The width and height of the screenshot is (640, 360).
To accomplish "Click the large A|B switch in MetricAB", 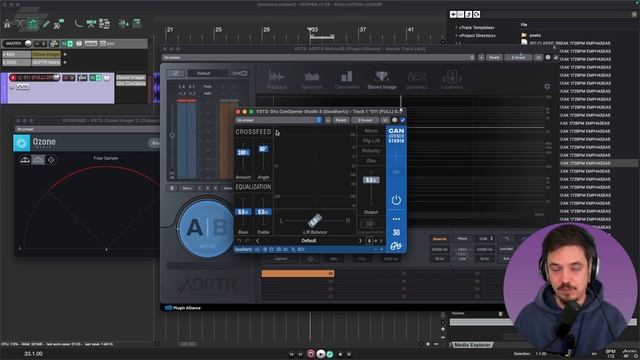I will pos(206,228).
